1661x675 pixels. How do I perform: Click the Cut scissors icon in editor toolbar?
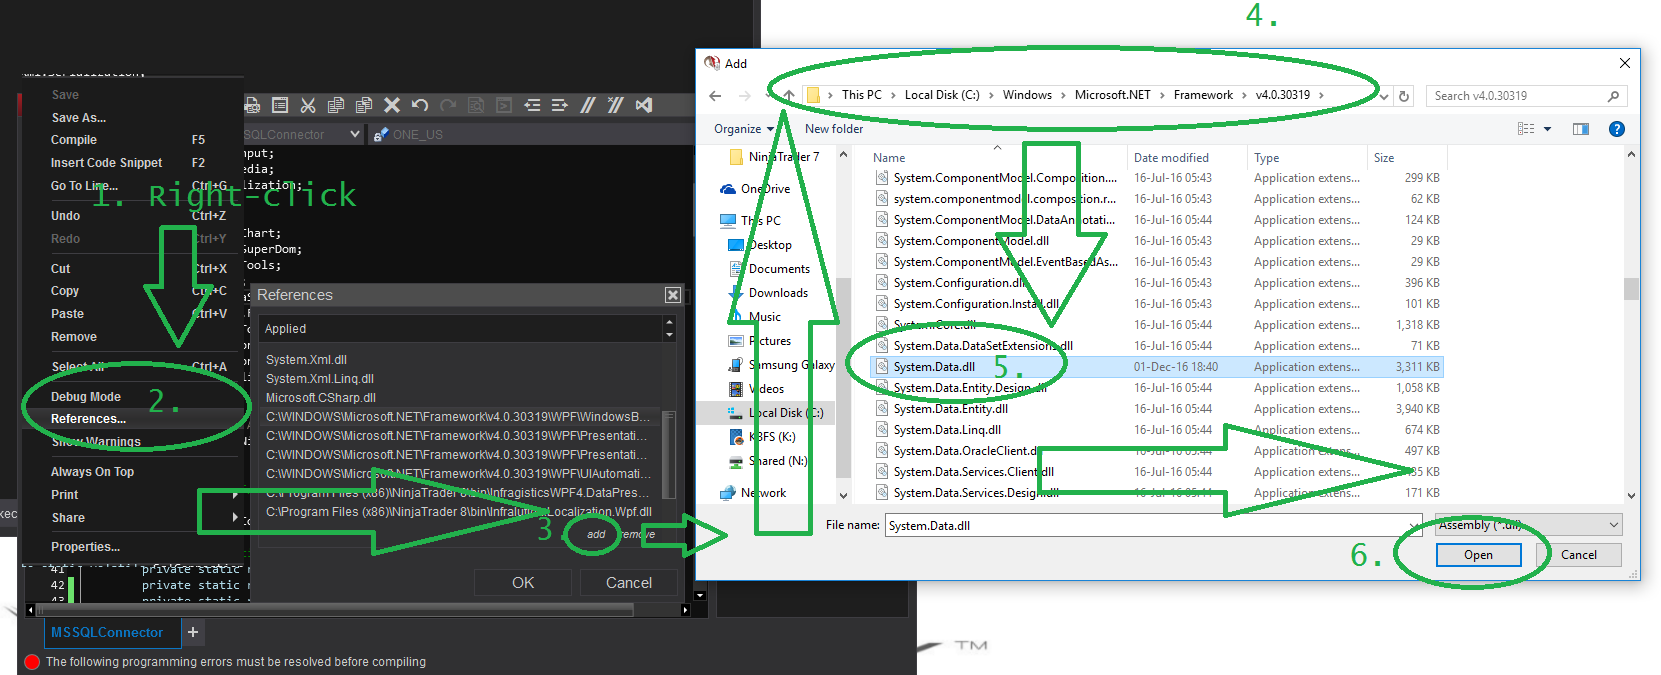(x=308, y=105)
